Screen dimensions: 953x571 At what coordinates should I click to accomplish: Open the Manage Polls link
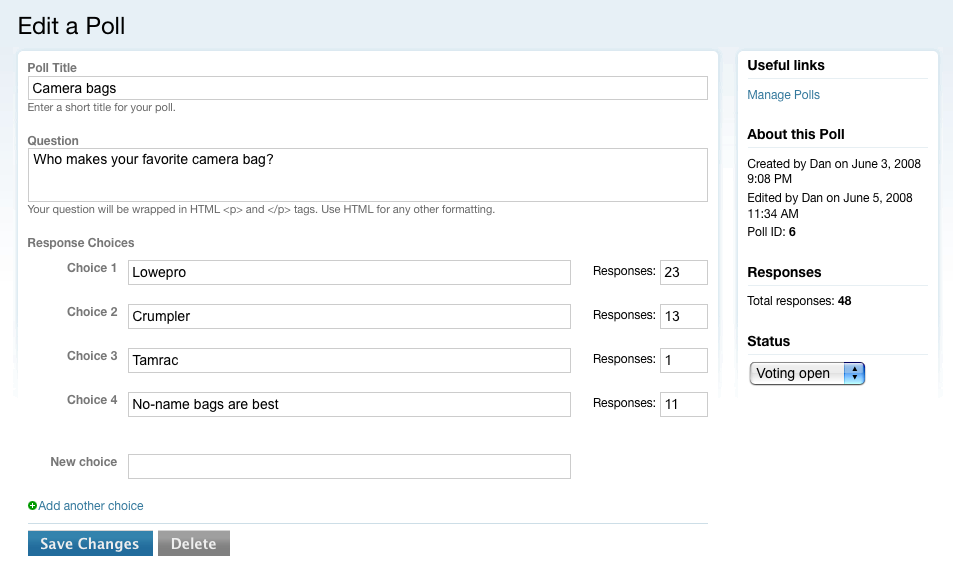click(783, 95)
